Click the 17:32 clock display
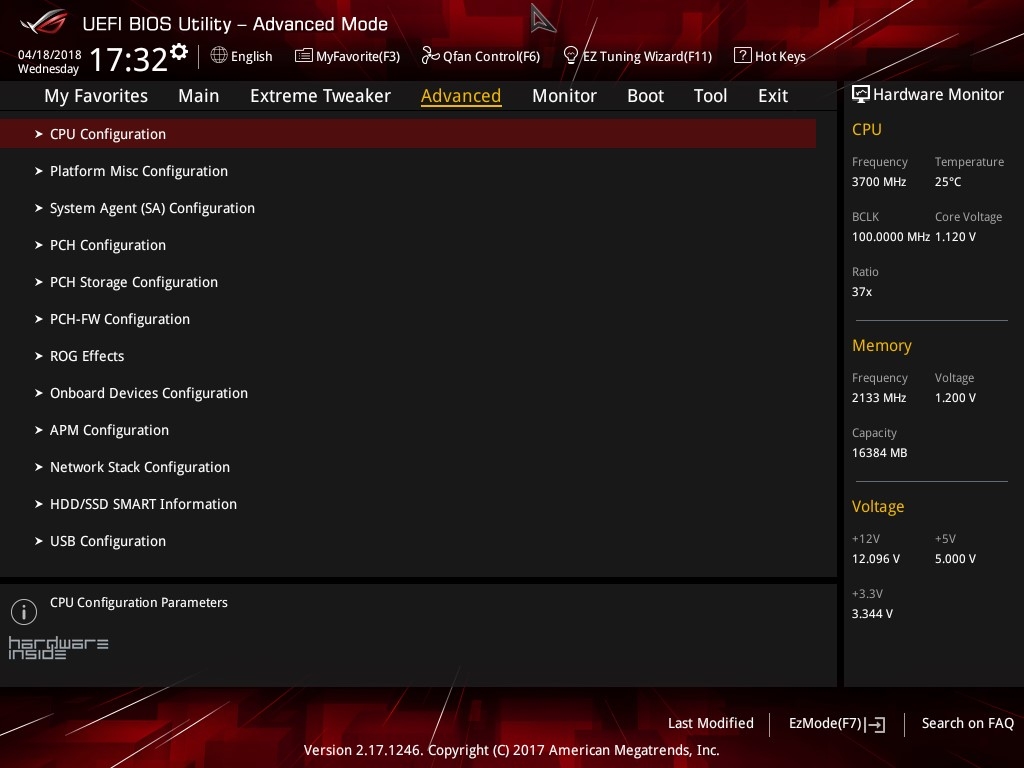1024x768 pixels. 129,59
